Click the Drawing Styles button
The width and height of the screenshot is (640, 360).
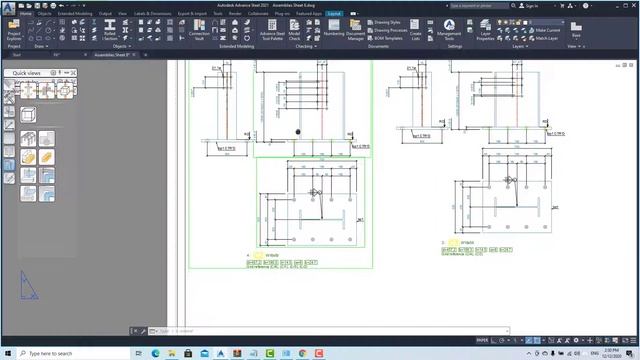(x=384, y=22)
